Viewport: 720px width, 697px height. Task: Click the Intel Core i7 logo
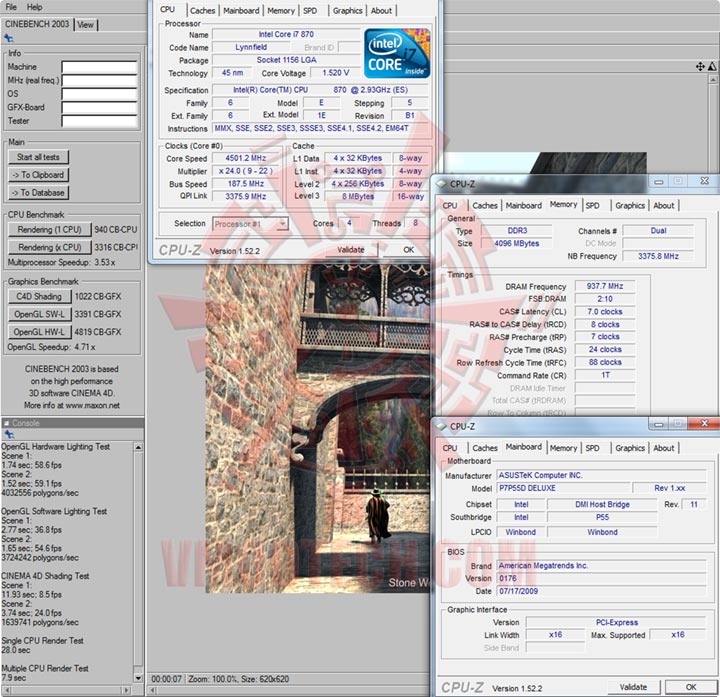click(397, 53)
